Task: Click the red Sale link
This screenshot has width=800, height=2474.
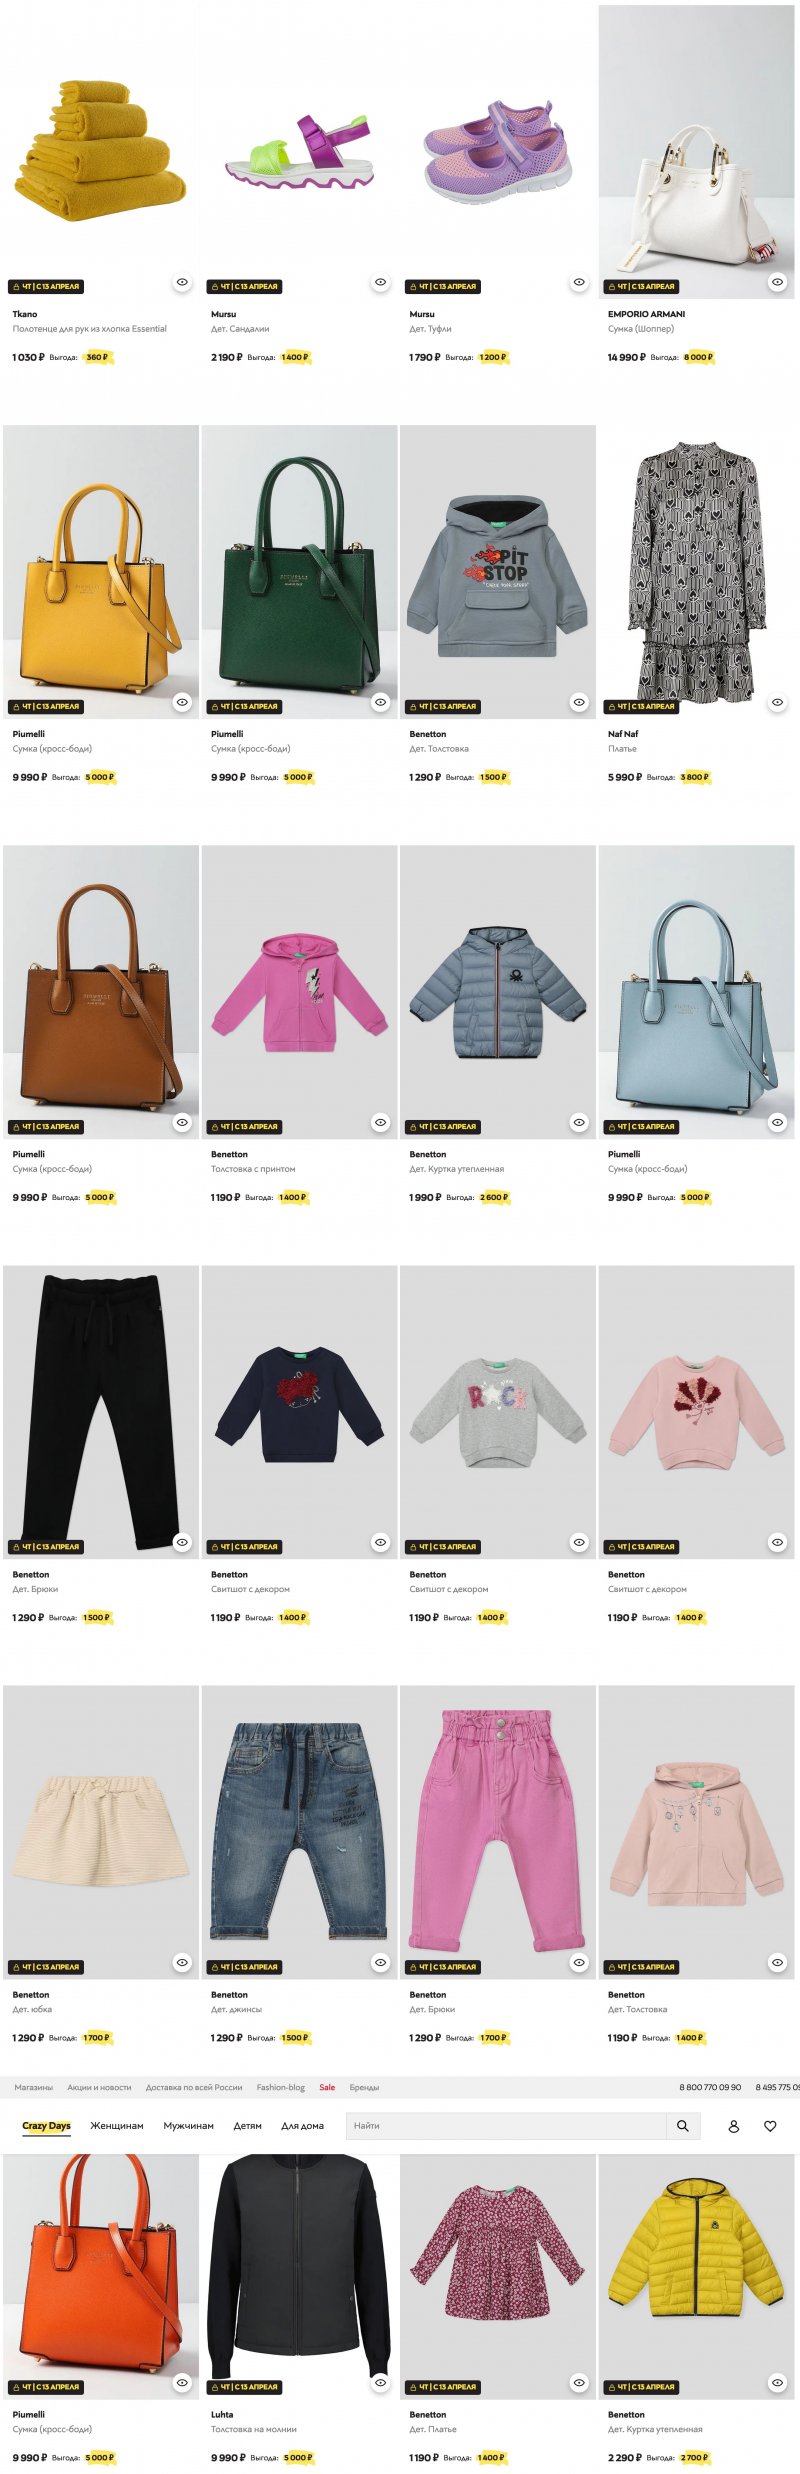Action: pyautogui.click(x=327, y=2087)
